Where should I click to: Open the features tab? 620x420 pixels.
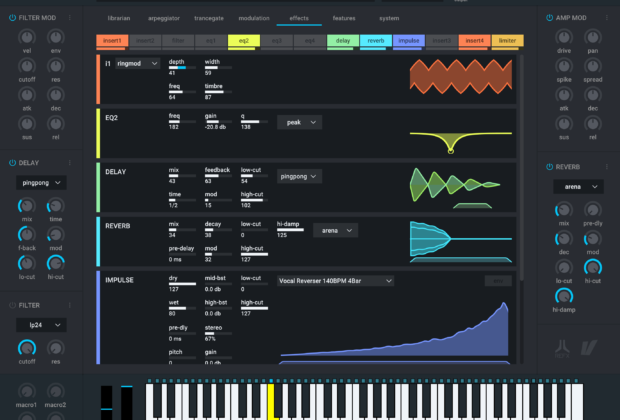point(344,18)
